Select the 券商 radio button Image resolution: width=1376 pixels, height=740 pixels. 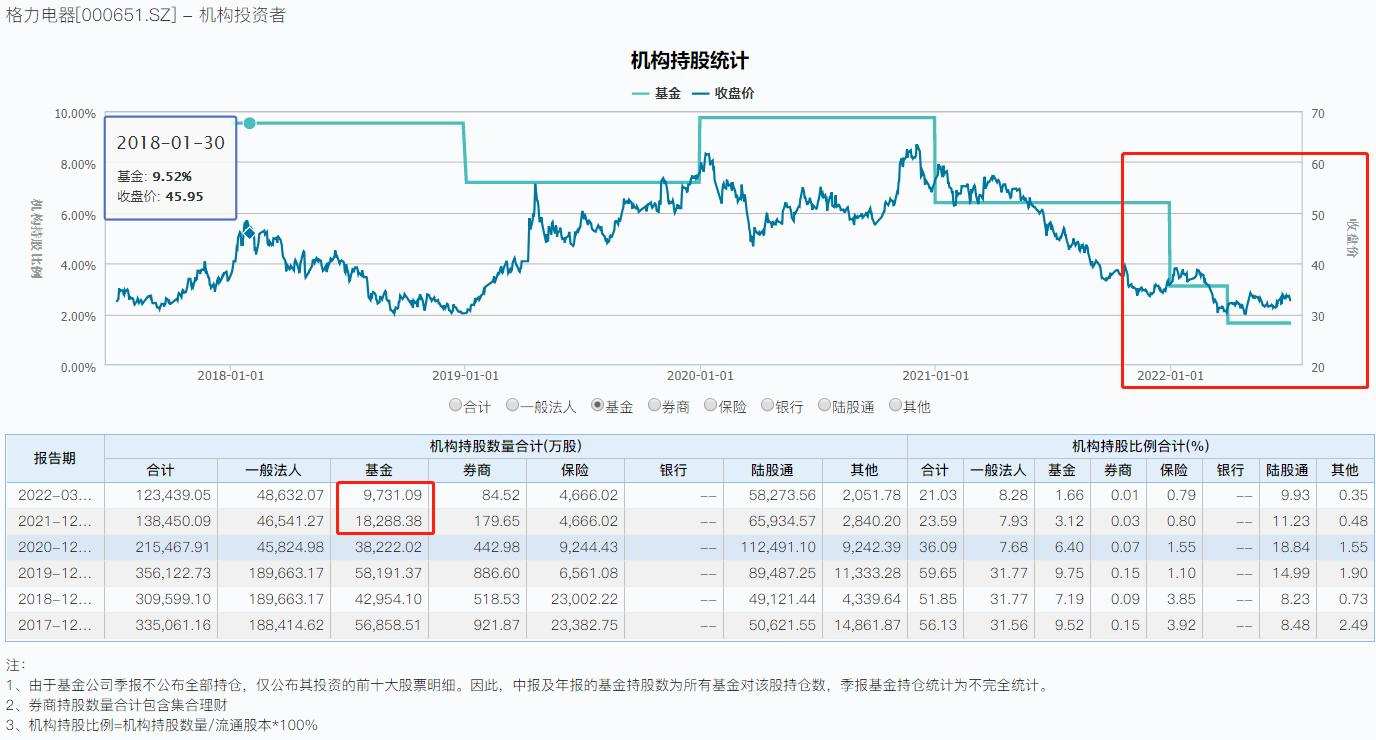click(x=654, y=406)
